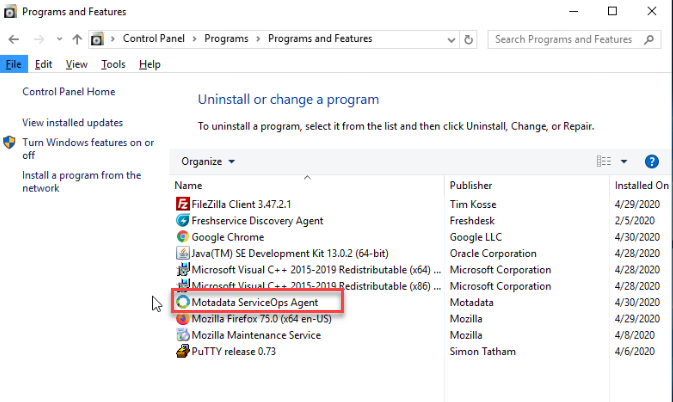Select the Motadata ServiceOps Agent icon
This screenshot has height=402, width=673.
click(182, 302)
